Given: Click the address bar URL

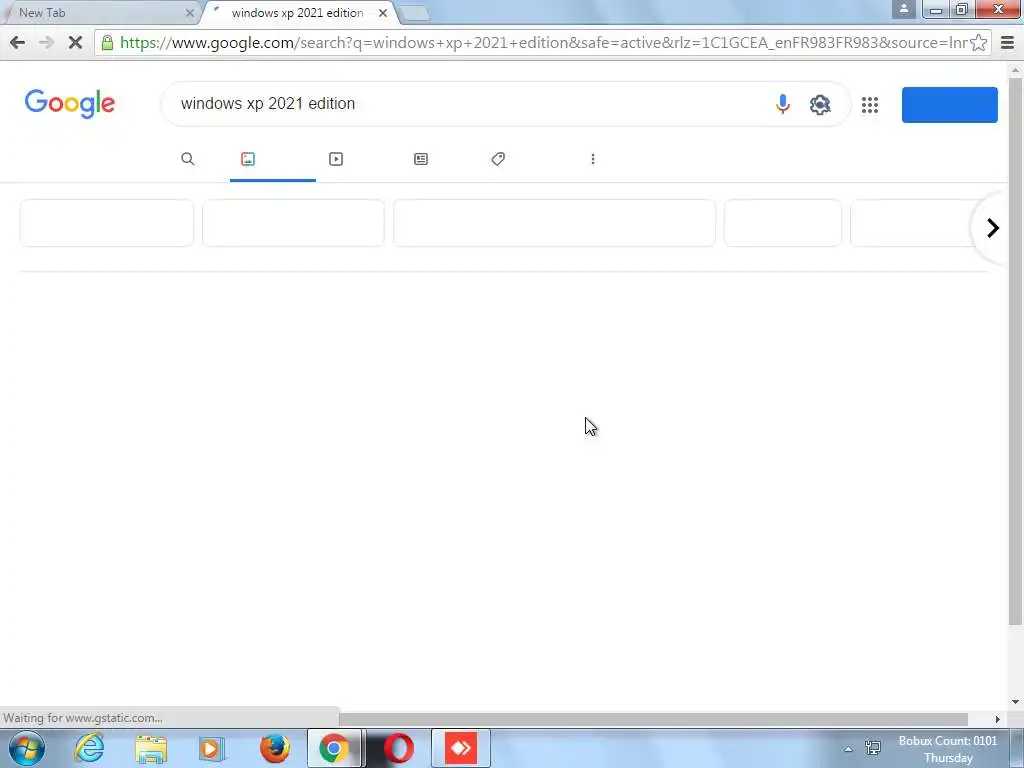Looking at the screenshot, I should click(x=542, y=43).
